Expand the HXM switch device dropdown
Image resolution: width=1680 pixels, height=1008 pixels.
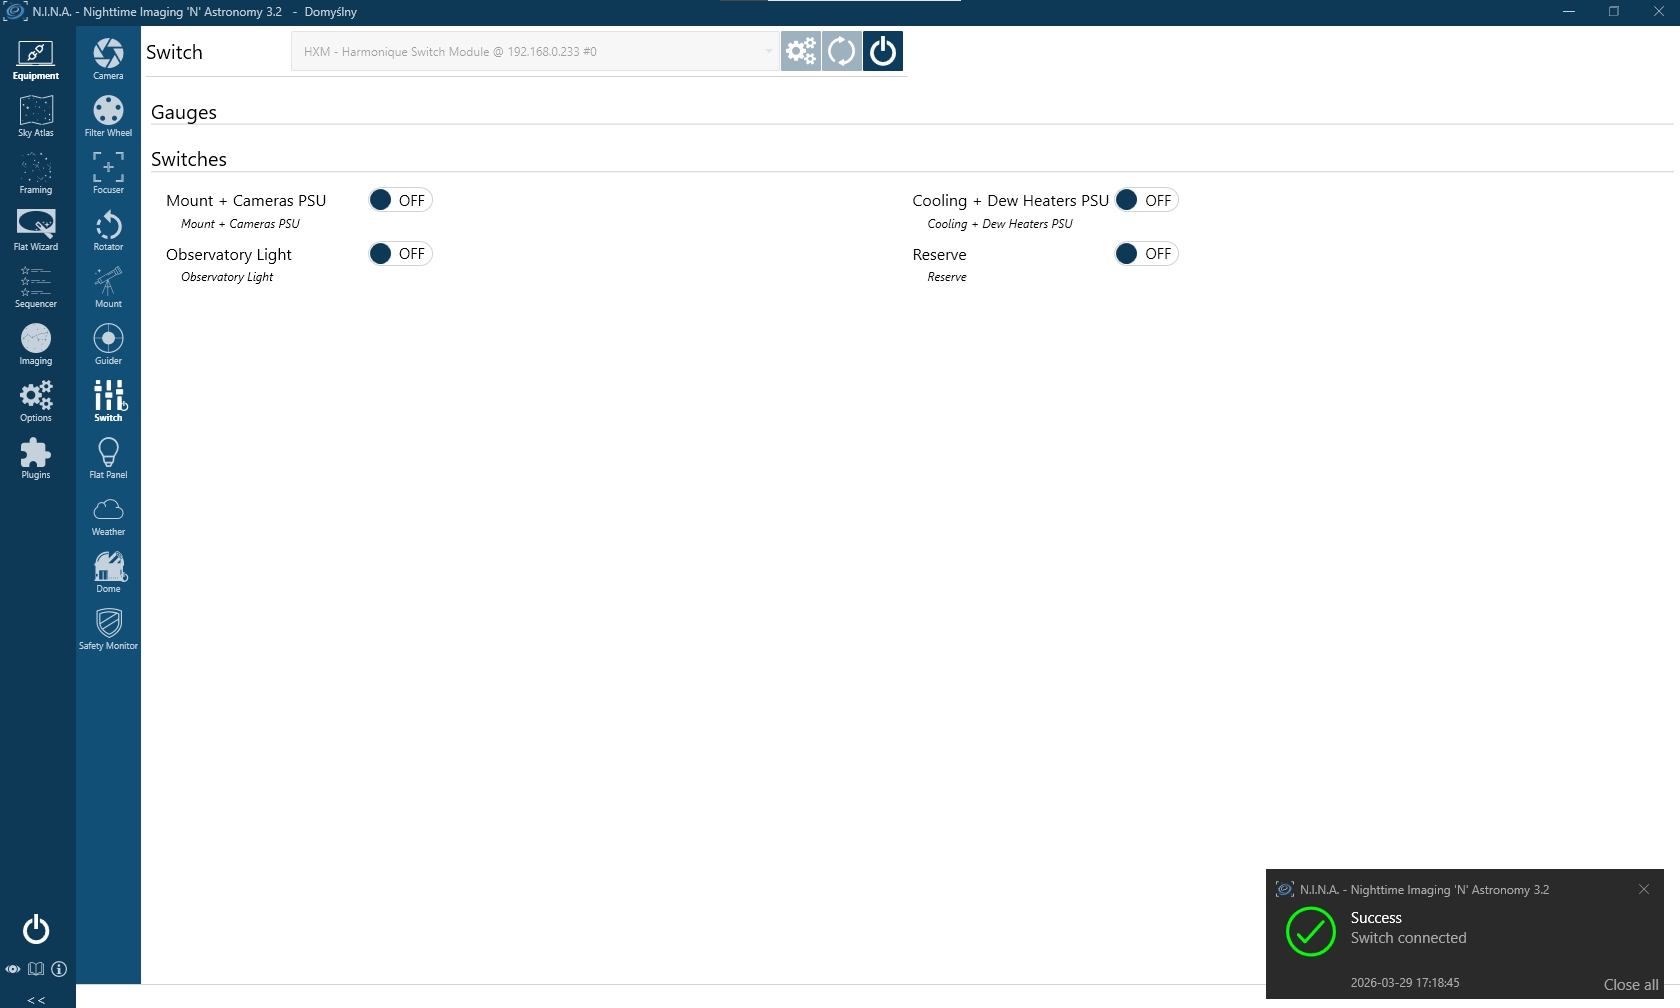tap(768, 51)
